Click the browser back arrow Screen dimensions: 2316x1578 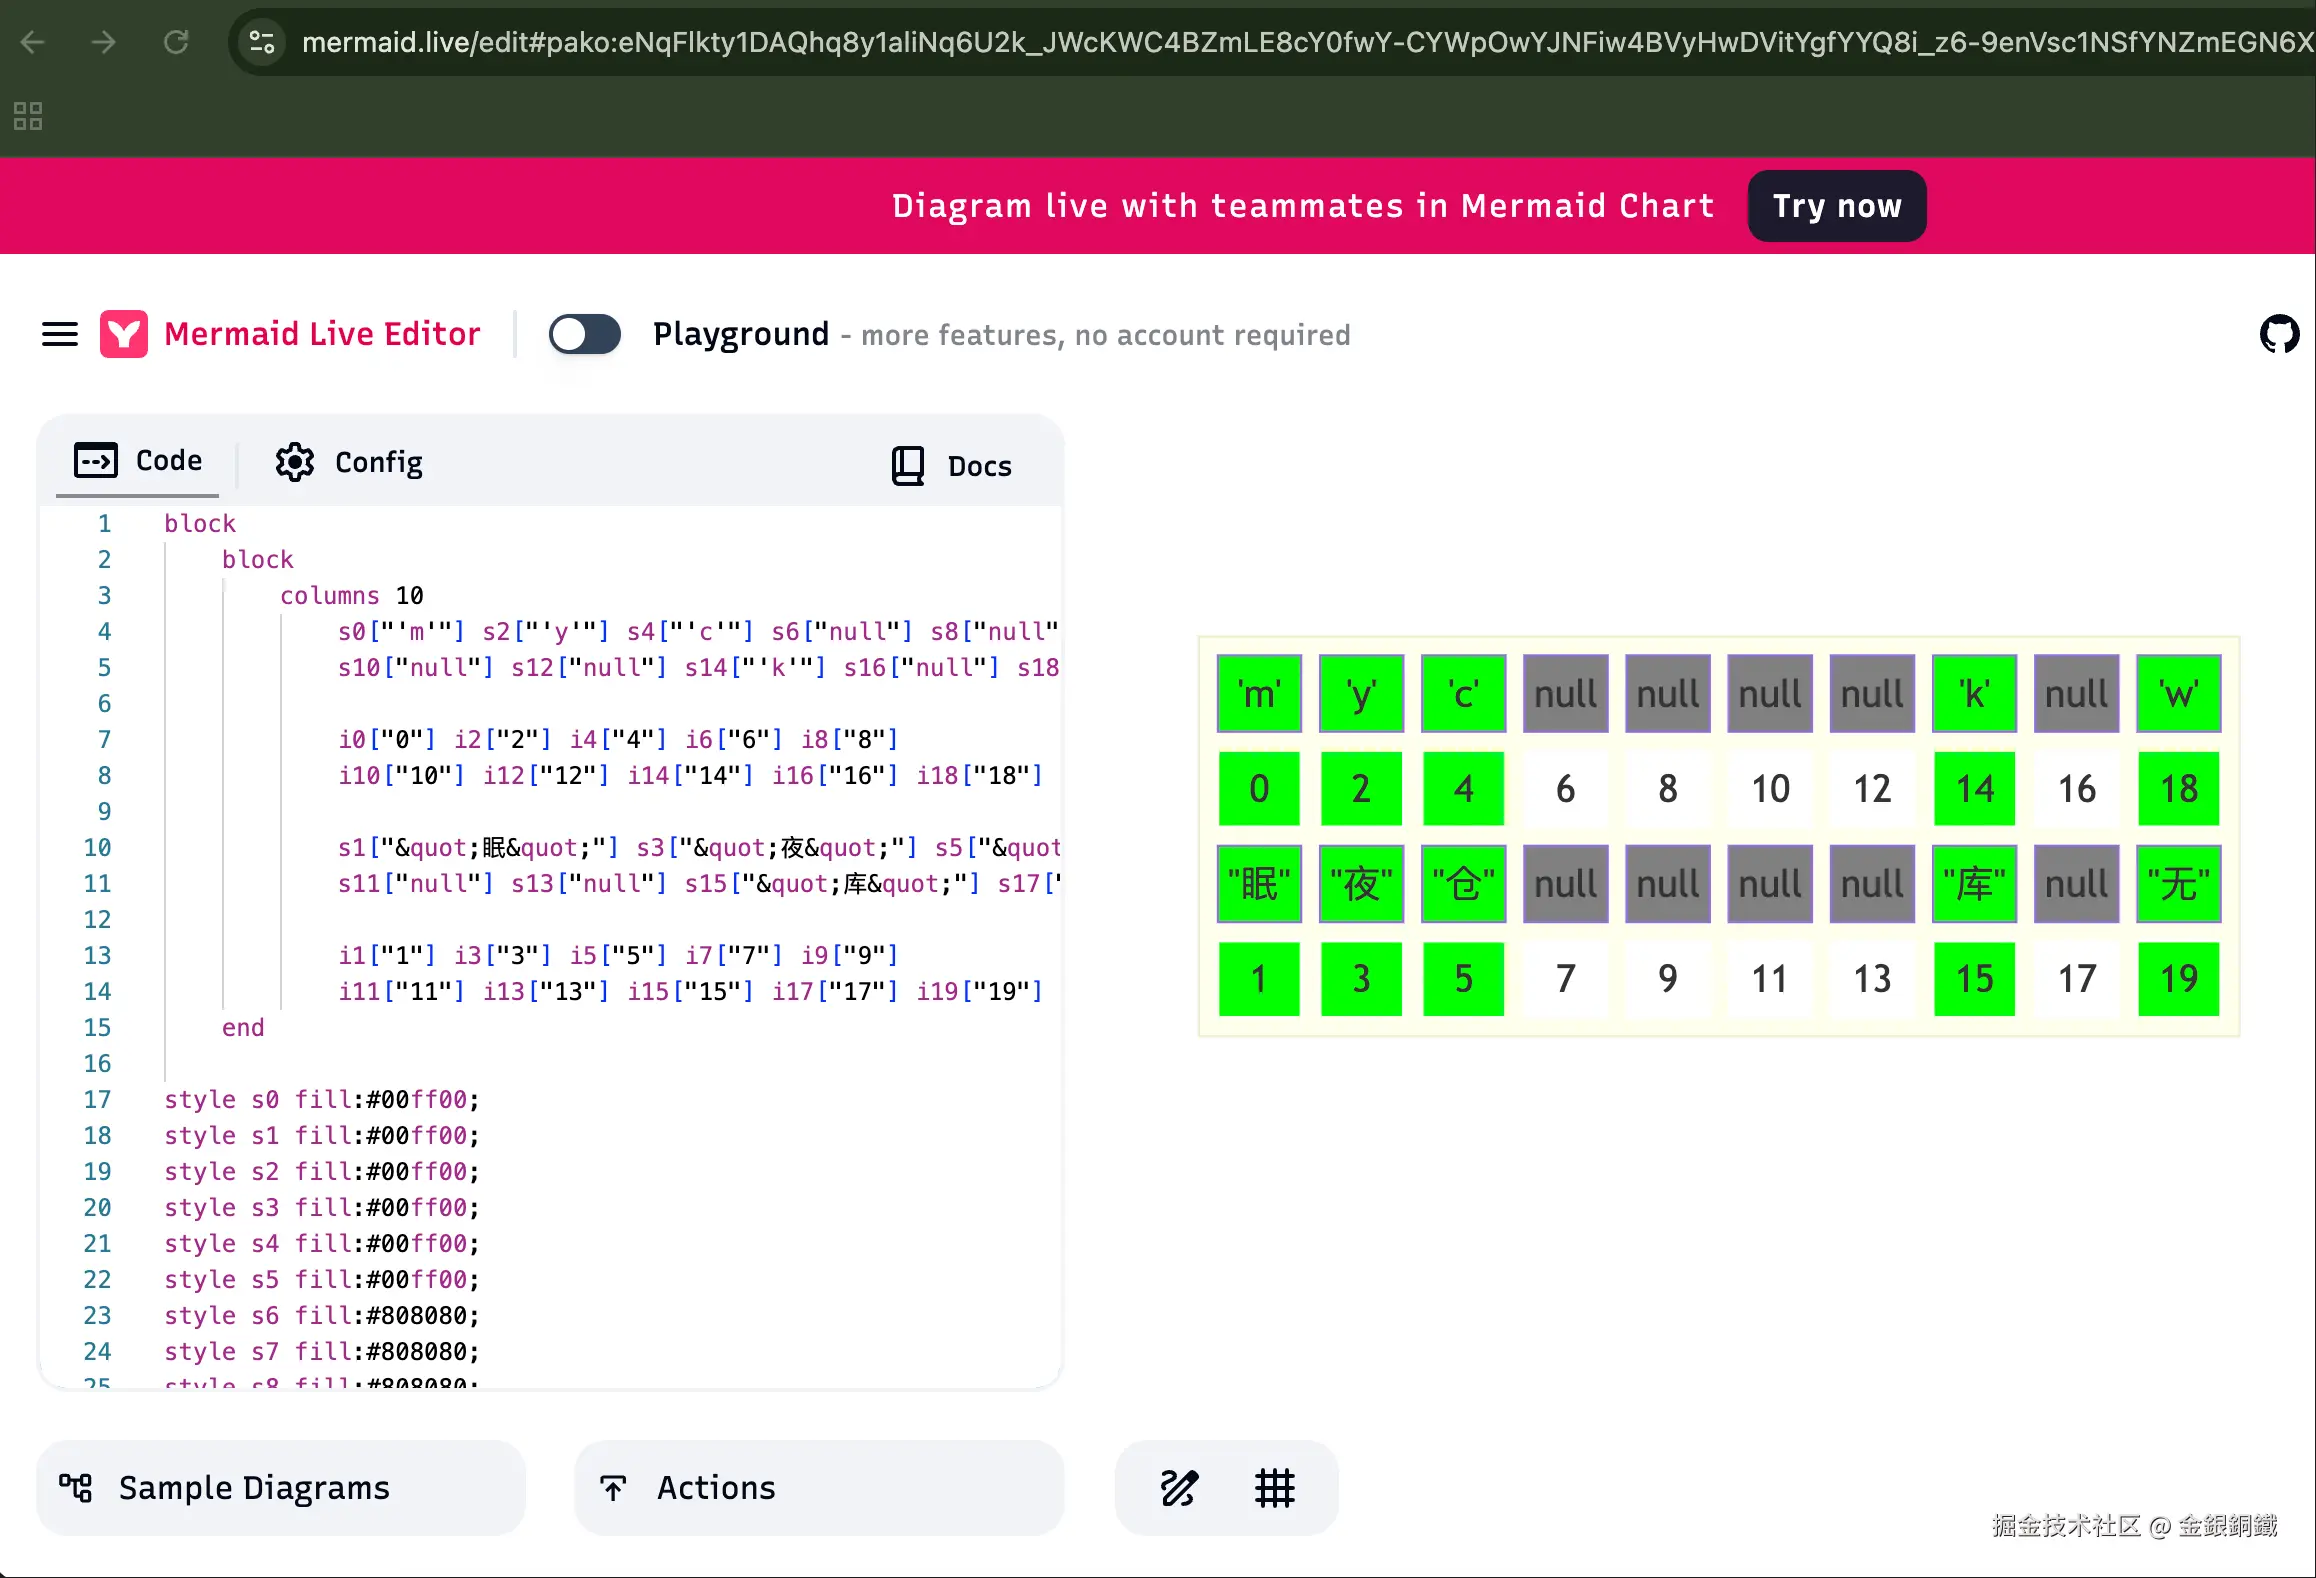(x=33, y=42)
